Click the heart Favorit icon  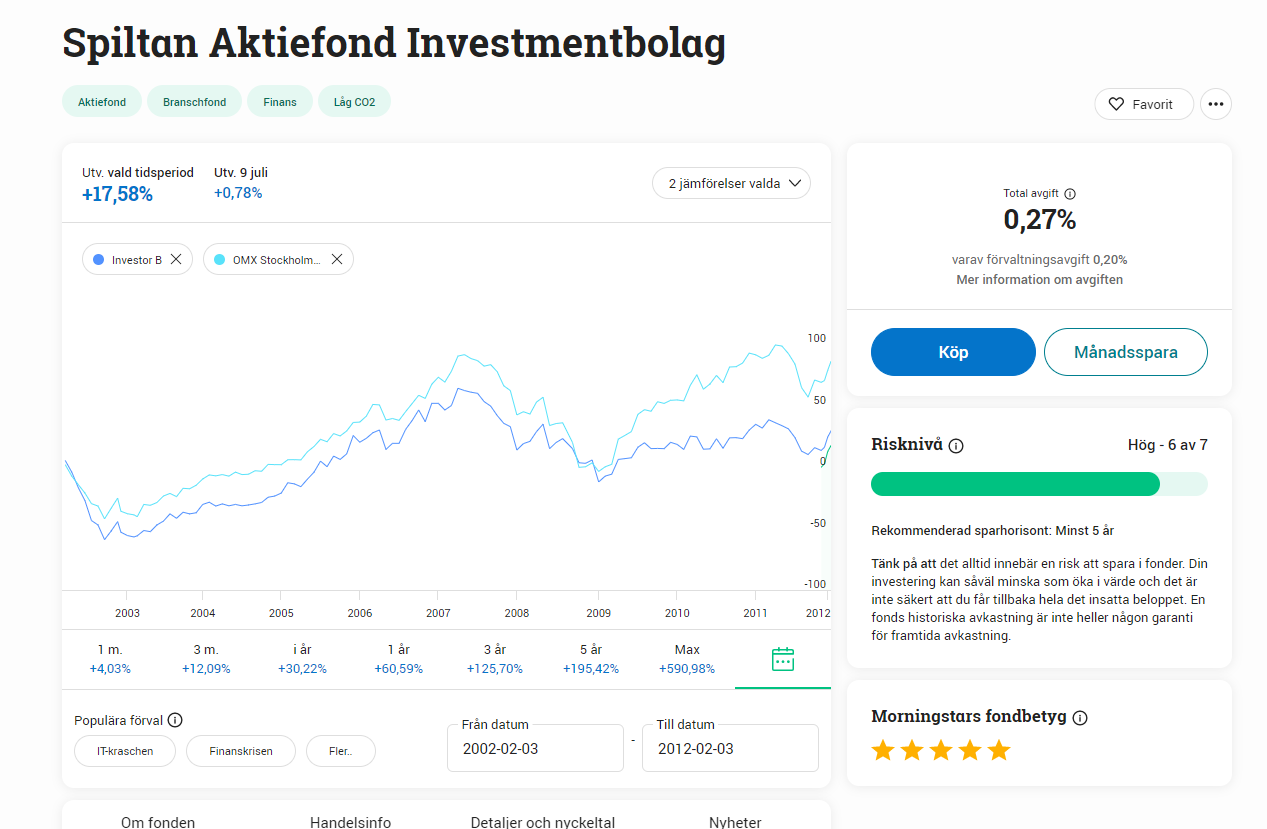[1116, 104]
